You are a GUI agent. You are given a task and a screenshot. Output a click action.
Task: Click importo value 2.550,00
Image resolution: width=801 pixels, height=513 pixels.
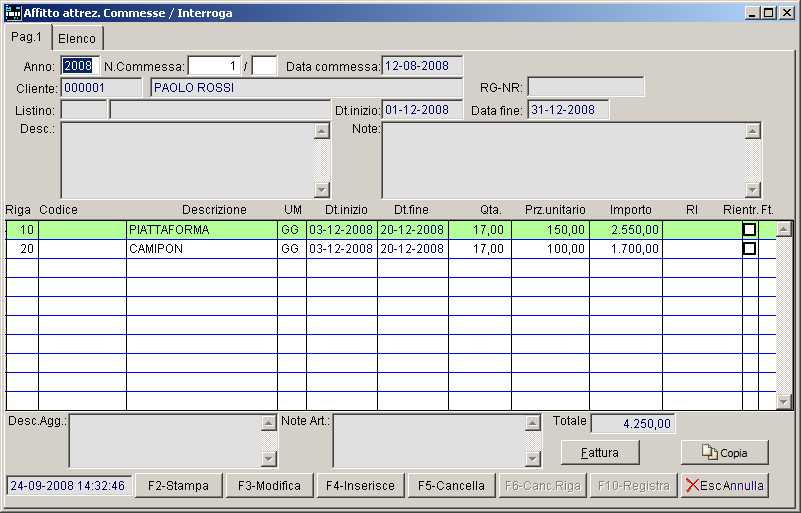(x=626, y=229)
